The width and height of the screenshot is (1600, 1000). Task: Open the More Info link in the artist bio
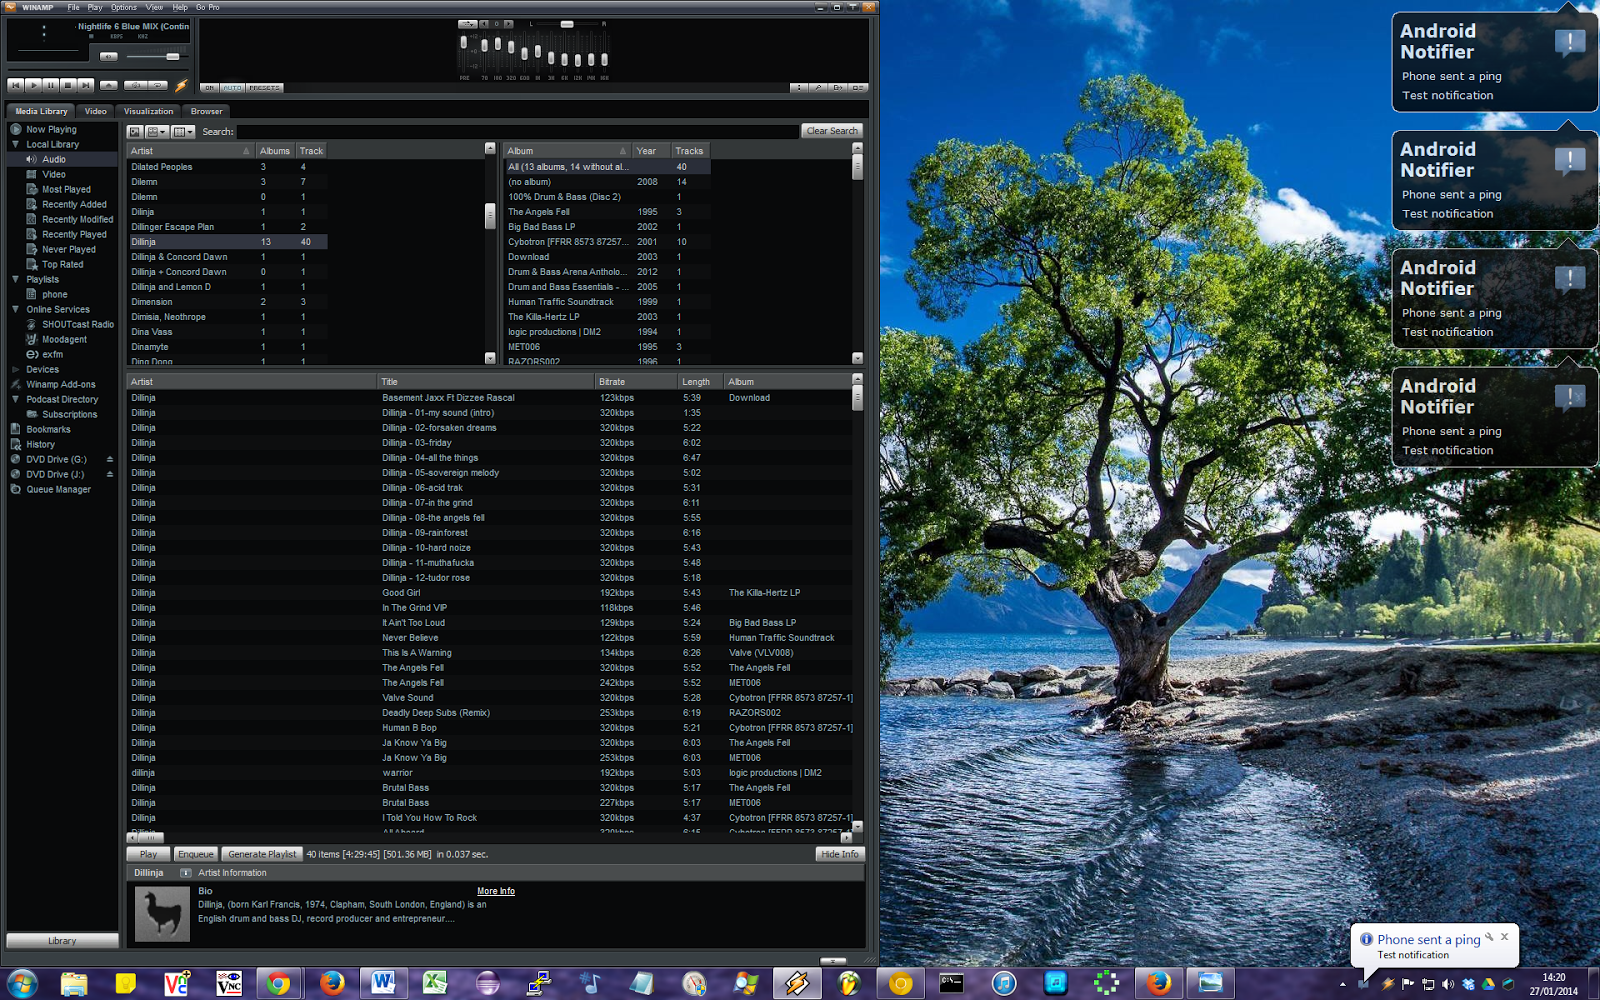496,891
